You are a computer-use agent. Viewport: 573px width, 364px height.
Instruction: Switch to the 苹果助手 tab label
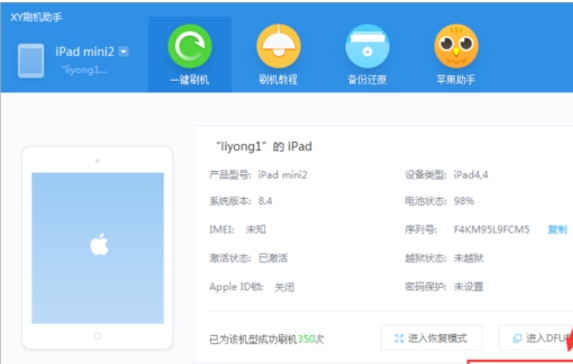[456, 80]
